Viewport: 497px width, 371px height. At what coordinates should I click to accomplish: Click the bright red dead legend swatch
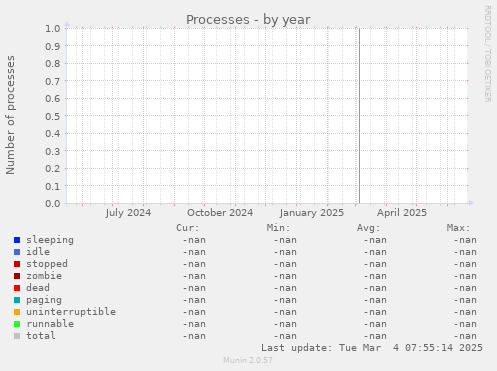pyautogui.click(x=17, y=288)
